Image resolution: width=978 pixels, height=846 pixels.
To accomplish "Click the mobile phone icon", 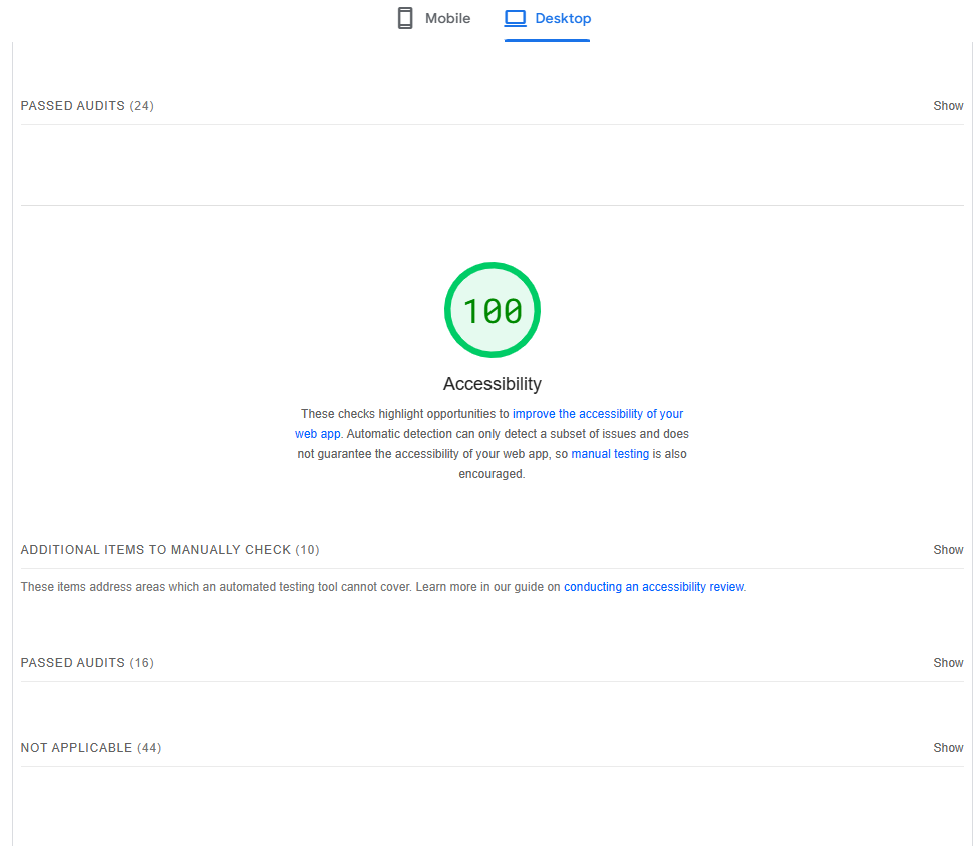I will coord(405,18).
